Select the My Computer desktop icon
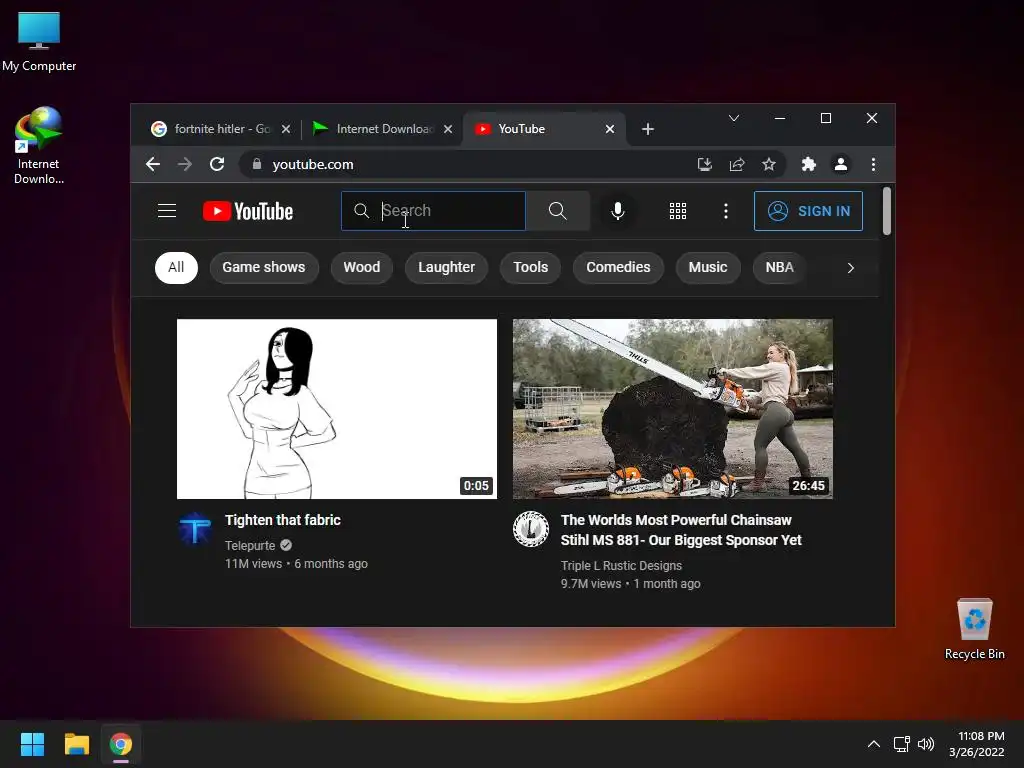 click(39, 42)
